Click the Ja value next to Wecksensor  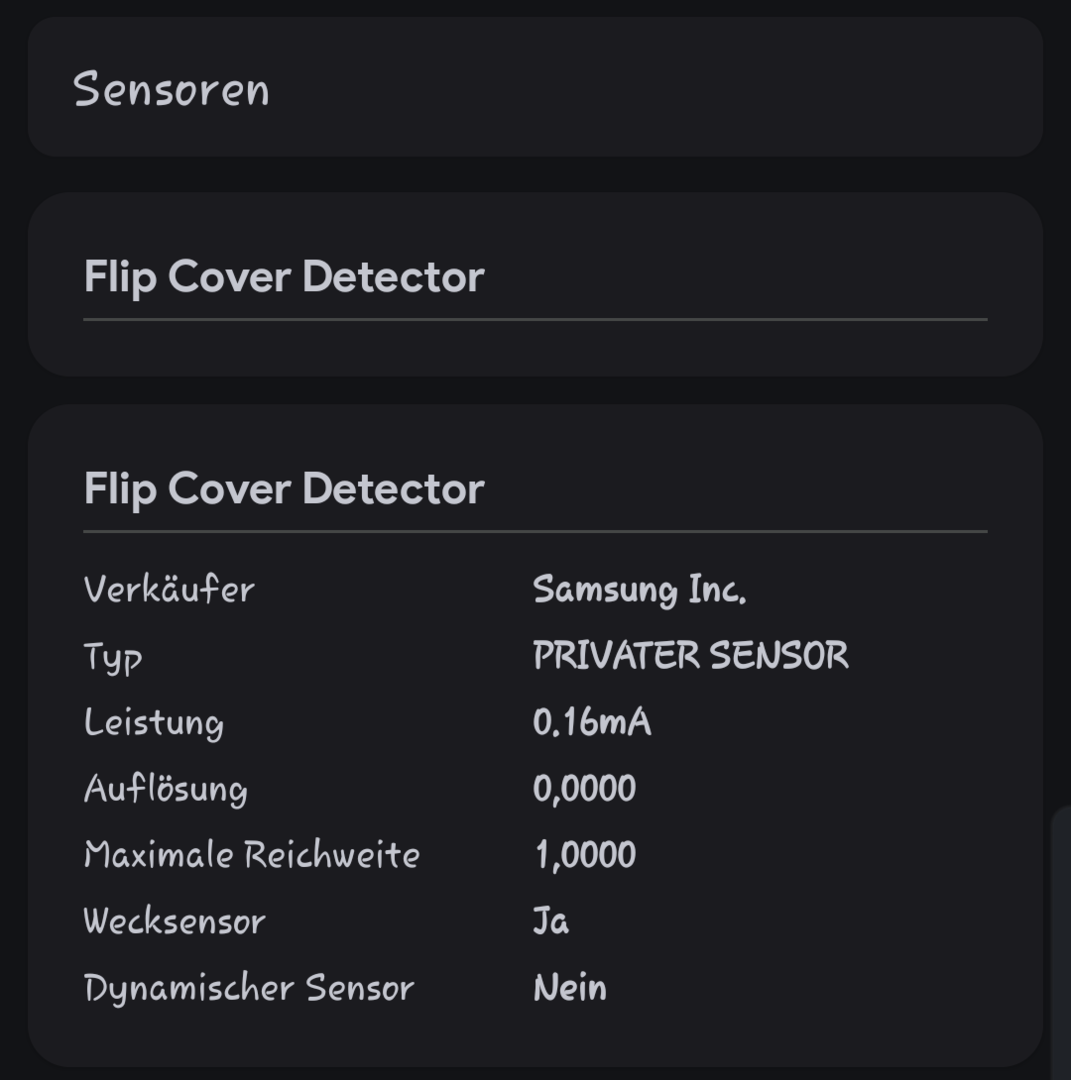[x=551, y=921]
